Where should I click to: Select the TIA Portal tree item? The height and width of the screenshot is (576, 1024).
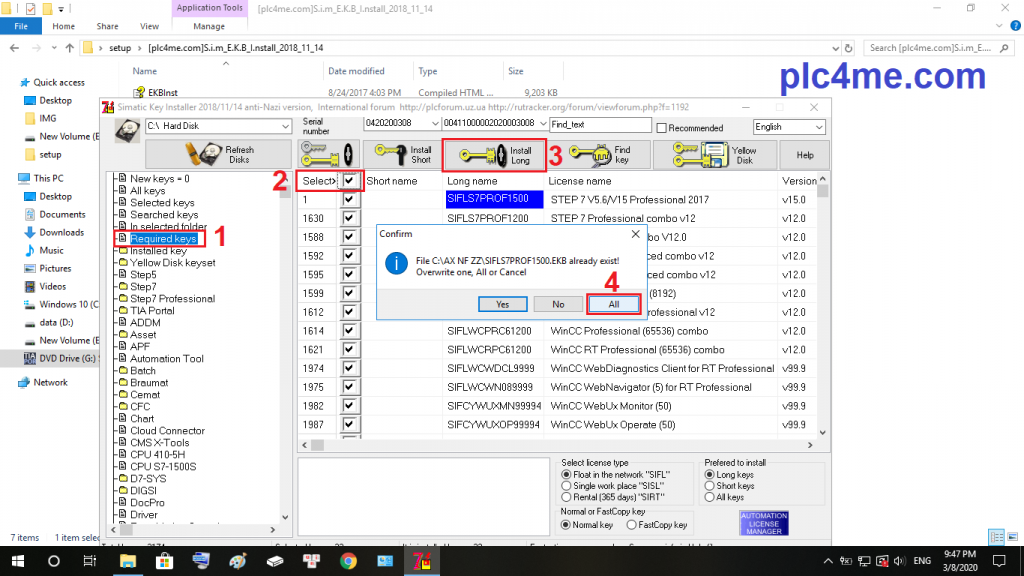[x=152, y=311]
